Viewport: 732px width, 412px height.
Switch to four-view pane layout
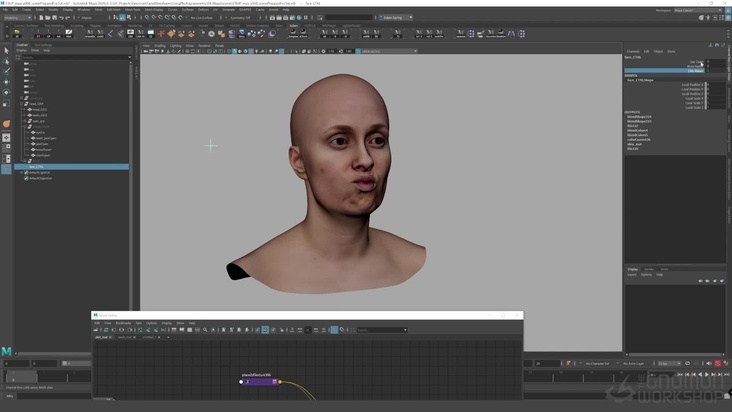pyautogui.click(x=7, y=148)
